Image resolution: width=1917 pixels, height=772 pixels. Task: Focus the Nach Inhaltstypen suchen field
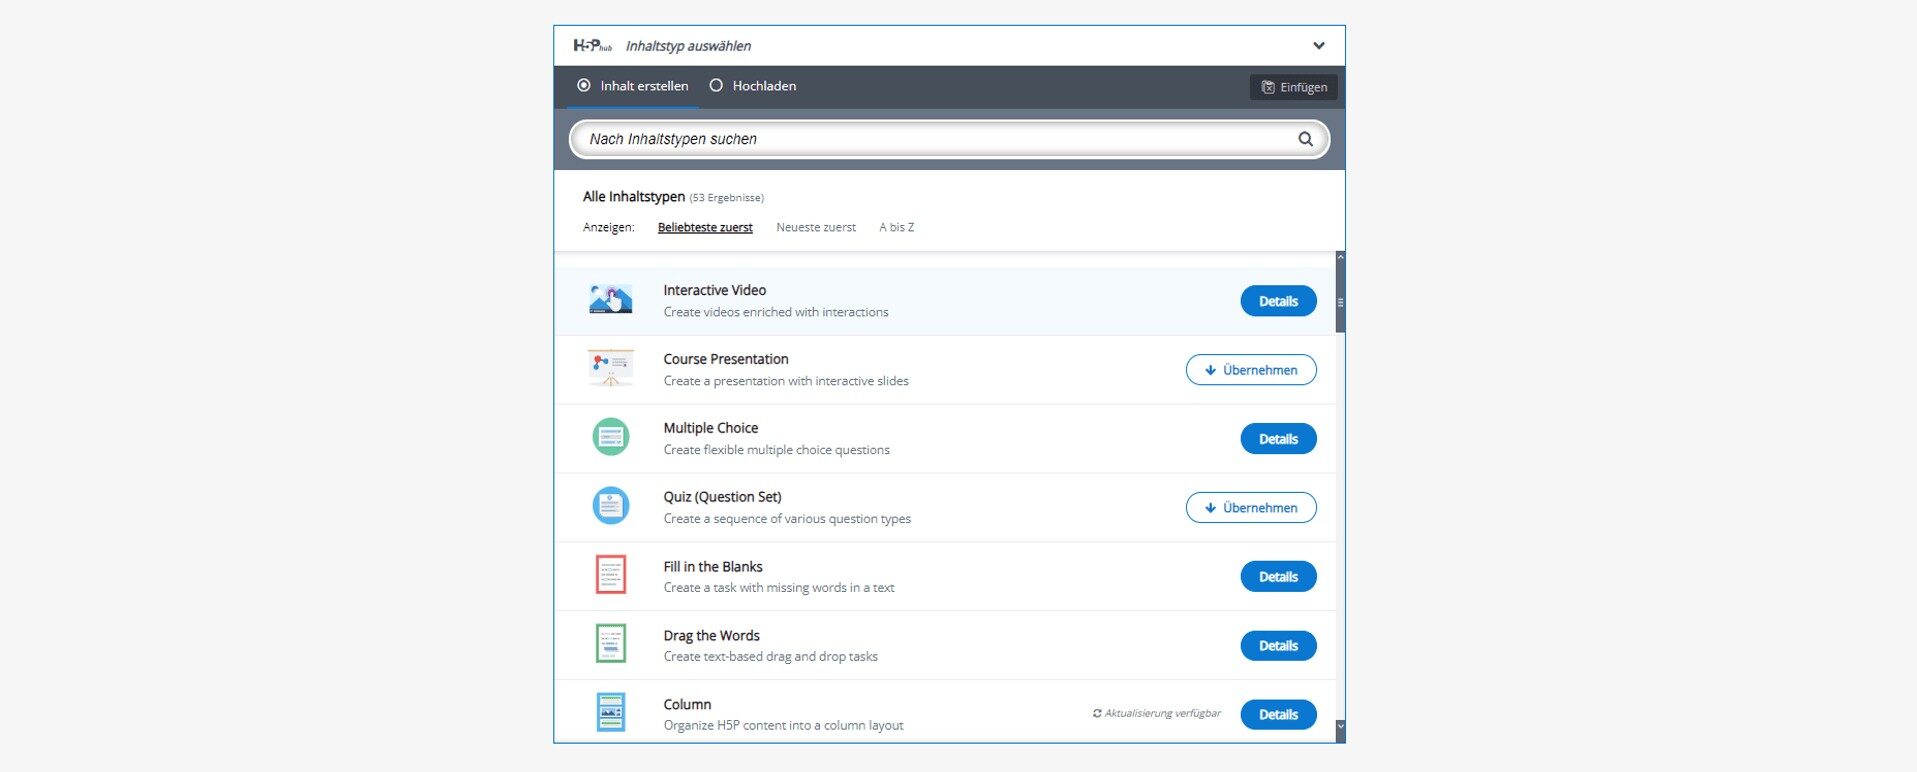click(949, 139)
